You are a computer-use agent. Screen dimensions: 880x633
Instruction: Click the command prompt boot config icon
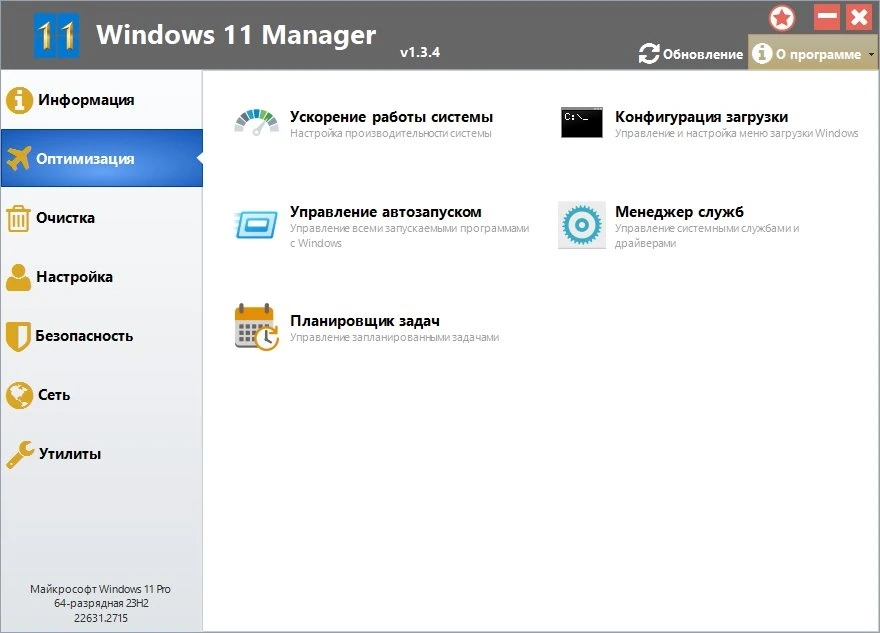[582, 122]
